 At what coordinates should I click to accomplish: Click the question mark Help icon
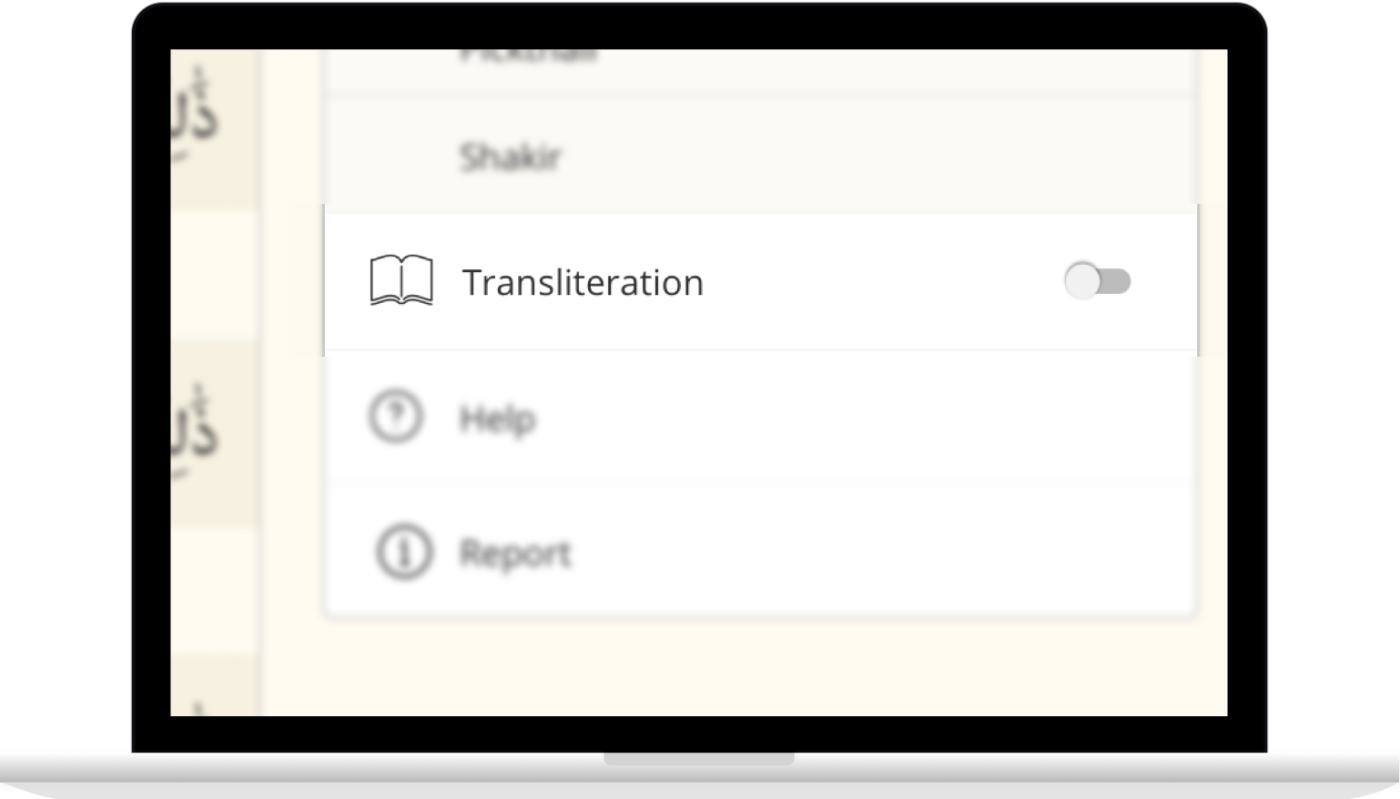point(396,416)
